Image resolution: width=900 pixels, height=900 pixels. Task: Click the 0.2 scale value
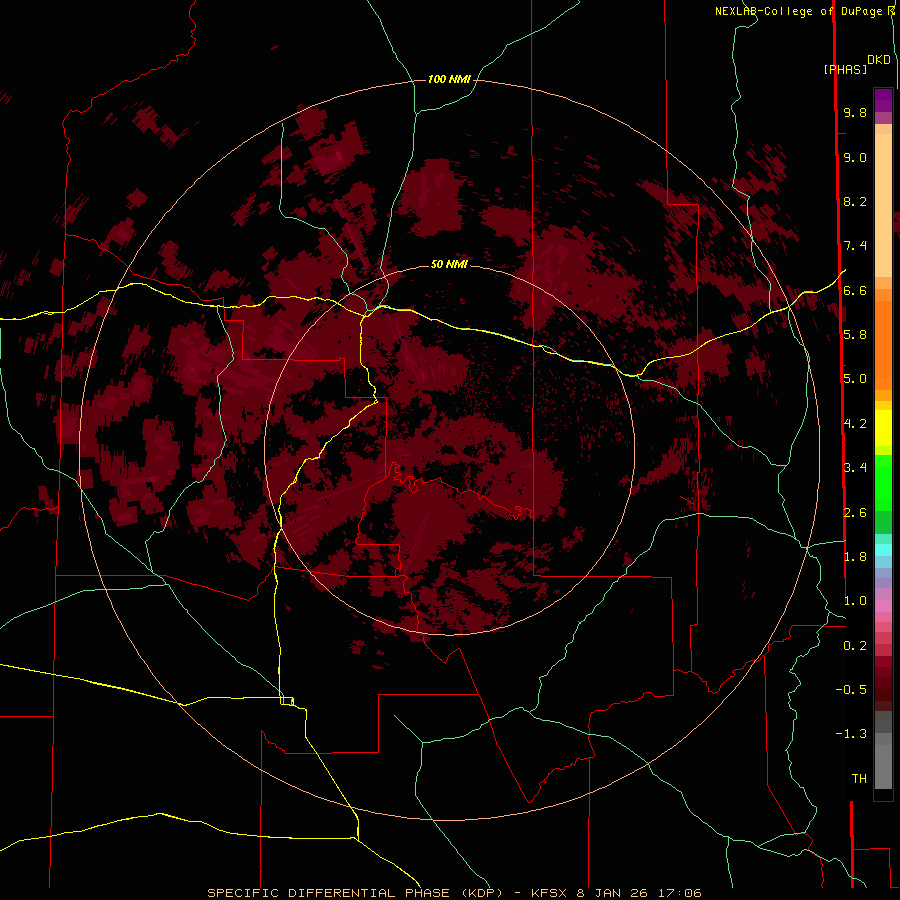(x=855, y=646)
